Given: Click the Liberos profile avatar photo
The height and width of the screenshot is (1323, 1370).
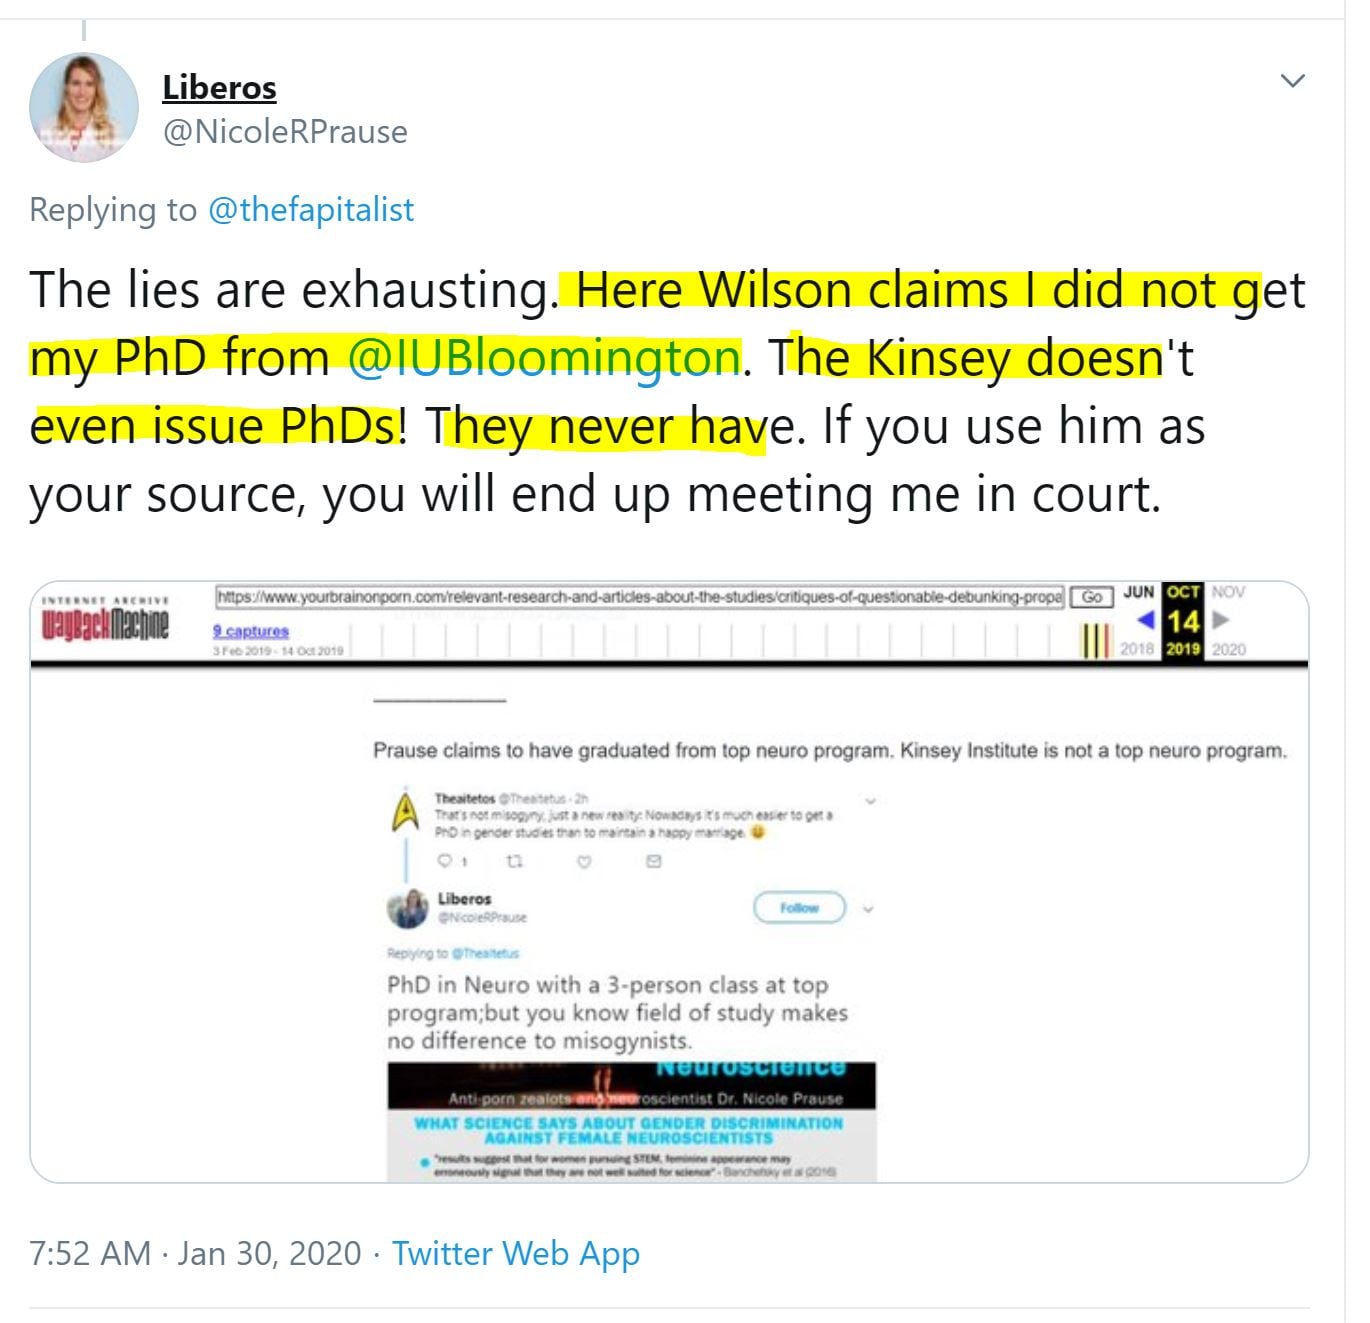Looking at the screenshot, I should click(84, 107).
